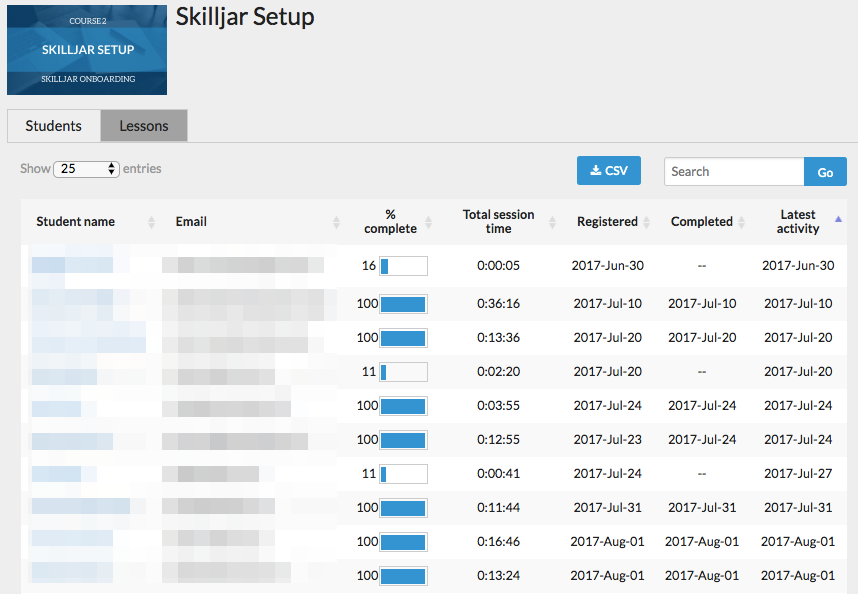Click the 16 percent complete value
The width and height of the screenshot is (858, 594).
tap(368, 266)
